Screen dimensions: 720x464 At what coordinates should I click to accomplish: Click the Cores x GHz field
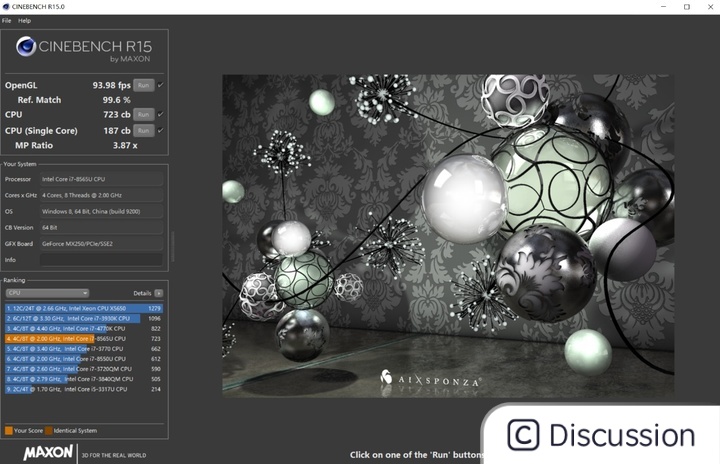[101, 195]
